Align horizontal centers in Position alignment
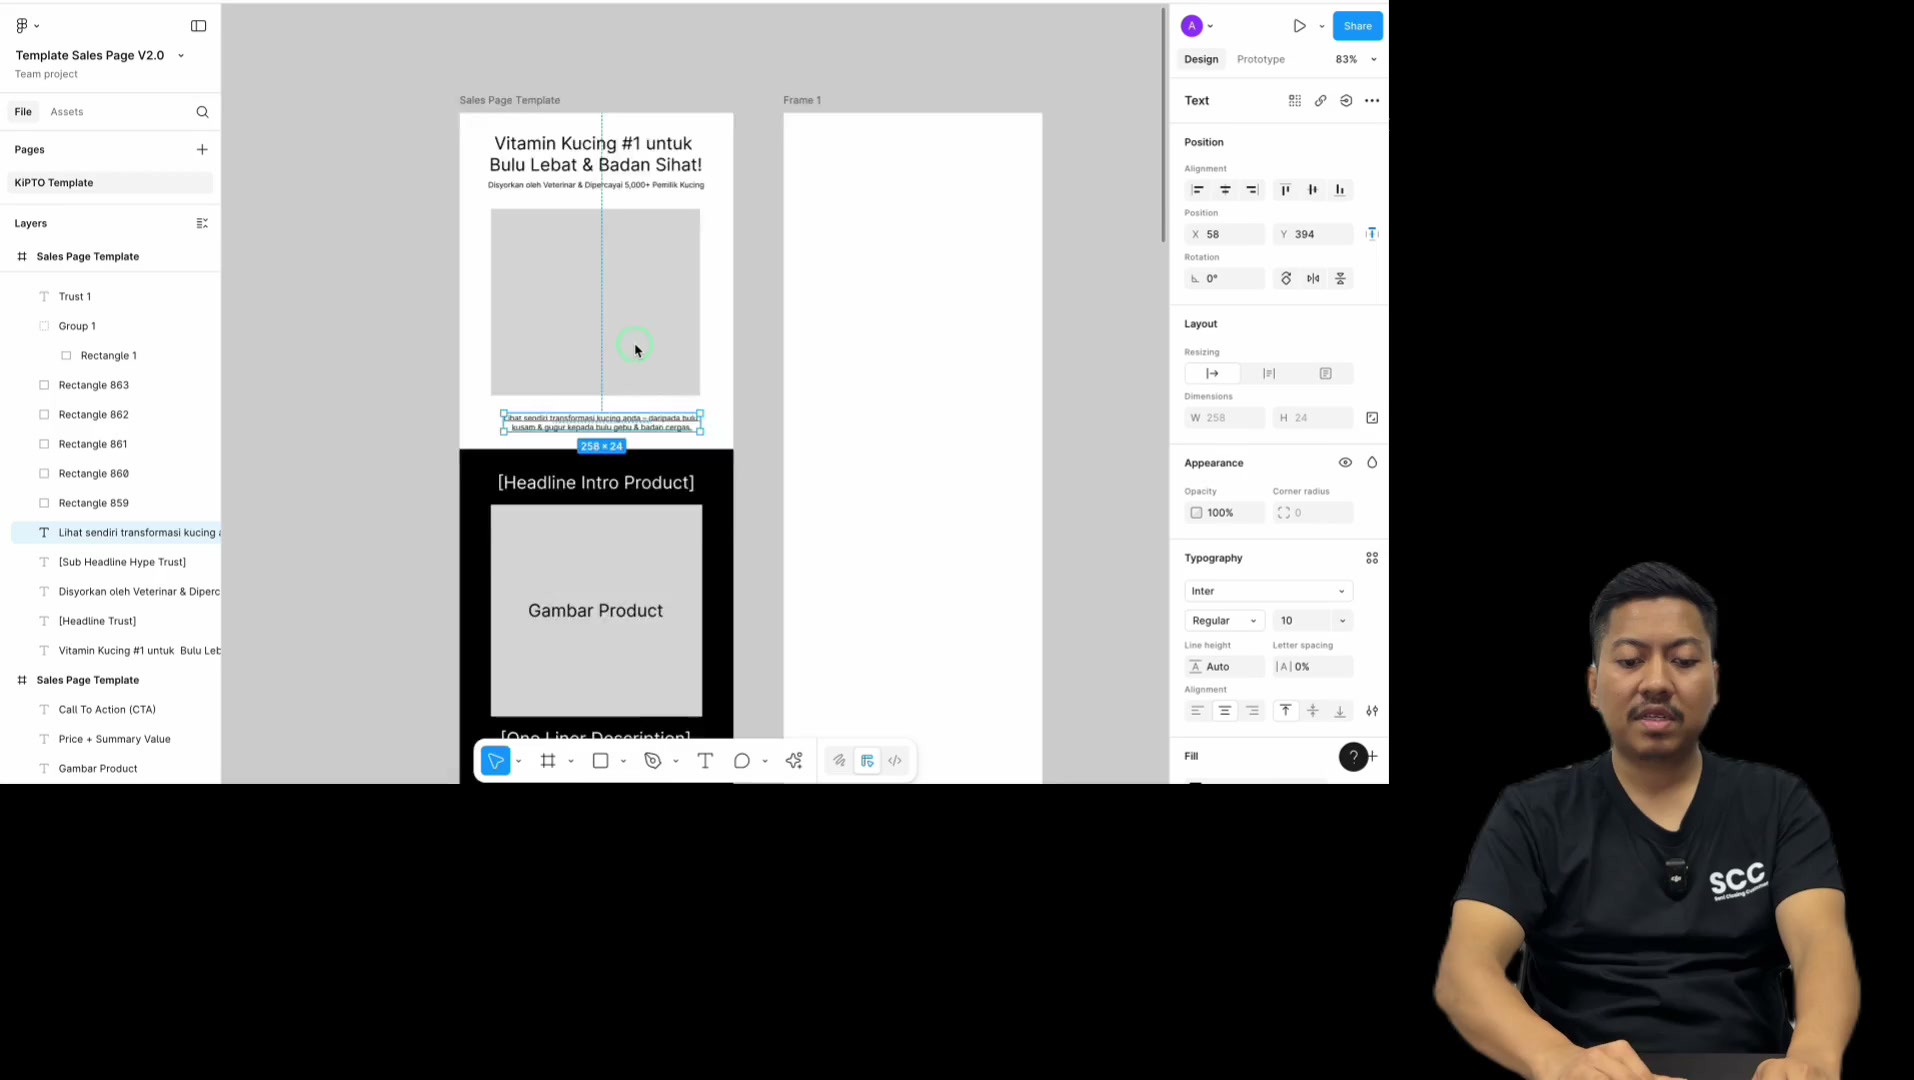 point(1225,190)
